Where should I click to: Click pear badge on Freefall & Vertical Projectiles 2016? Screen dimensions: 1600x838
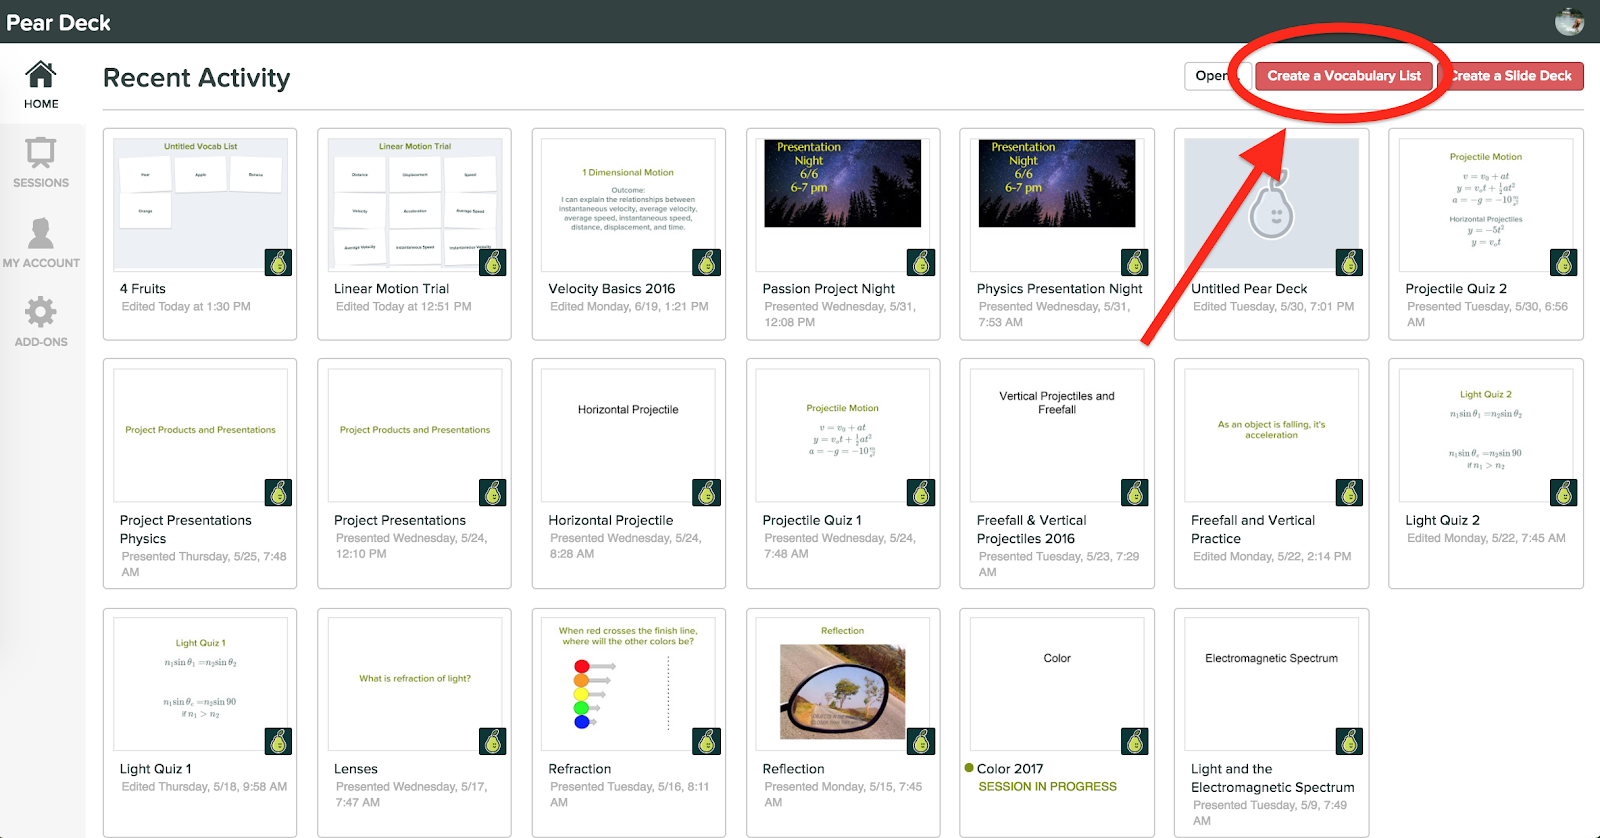tap(1135, 493)
